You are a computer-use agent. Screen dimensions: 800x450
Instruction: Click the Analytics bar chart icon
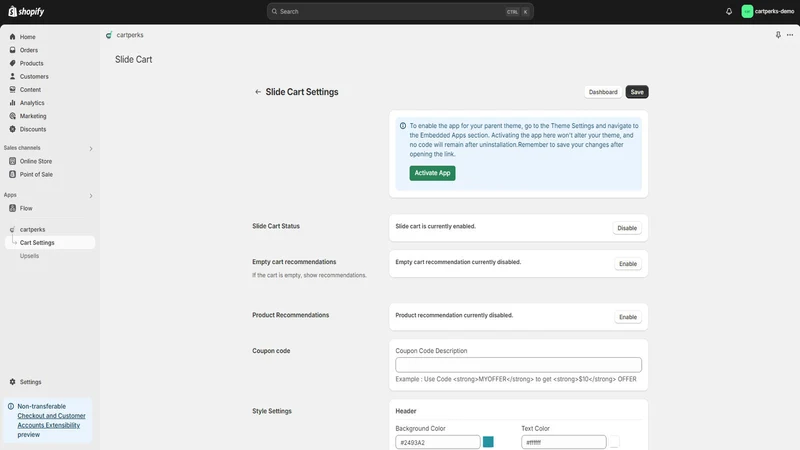tap(12, 103)
